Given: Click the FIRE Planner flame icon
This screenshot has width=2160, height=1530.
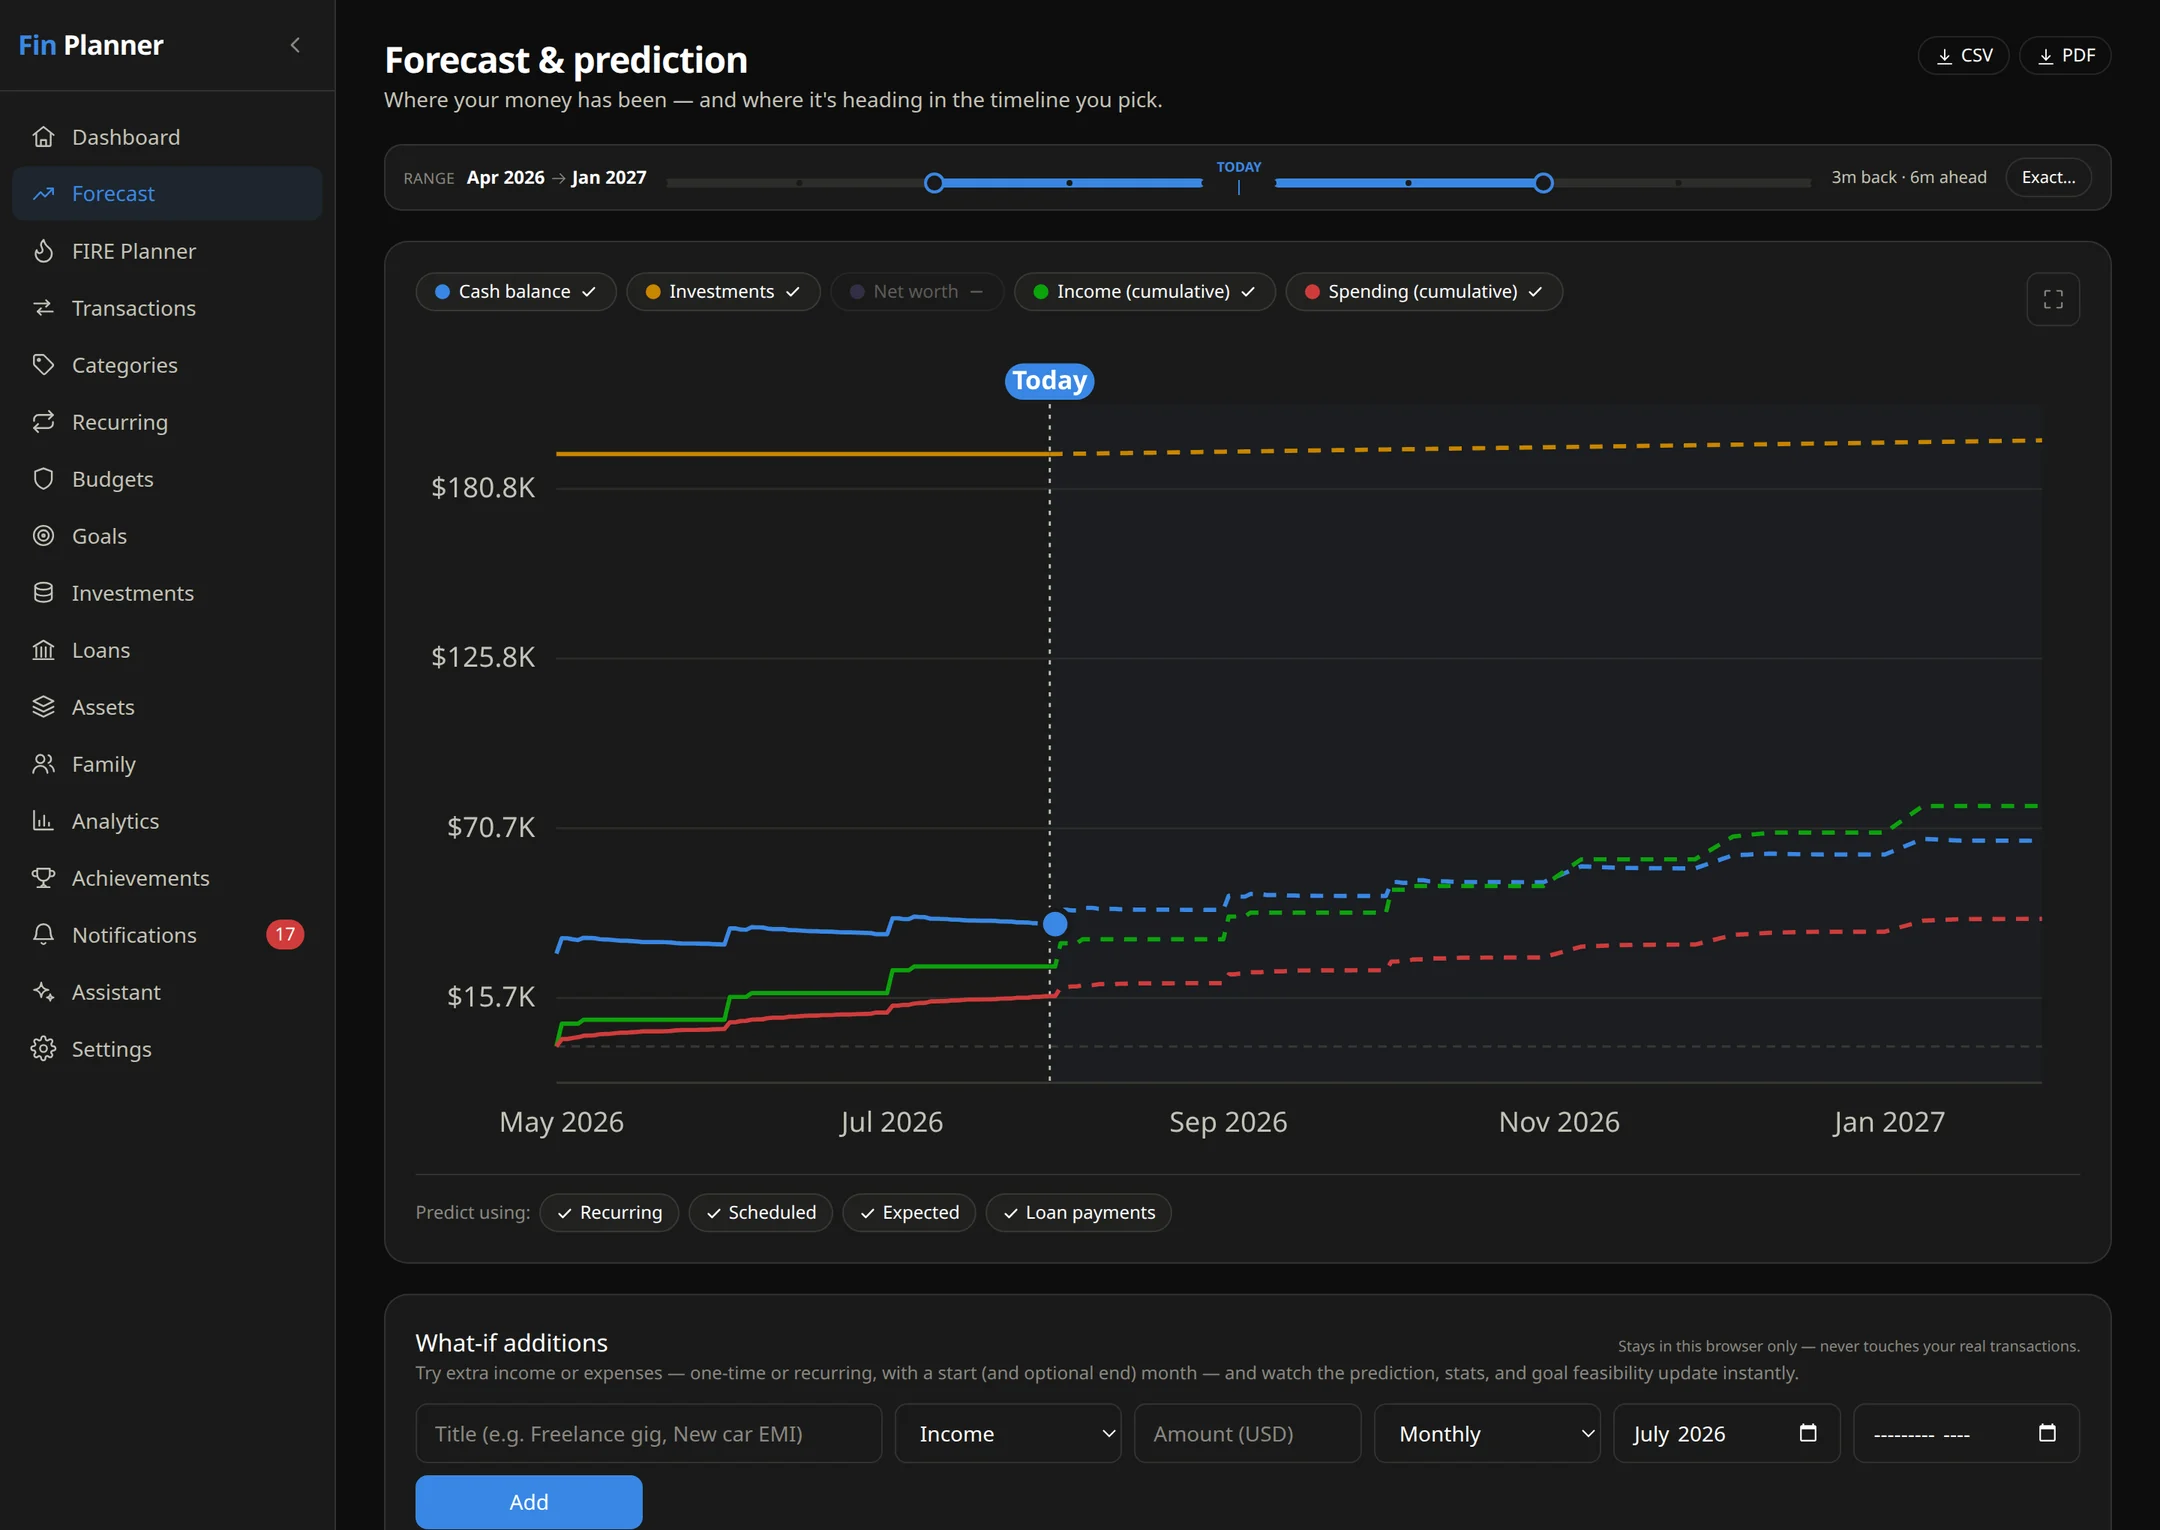Looking at the screenshot, I should [x=43, y=251].
